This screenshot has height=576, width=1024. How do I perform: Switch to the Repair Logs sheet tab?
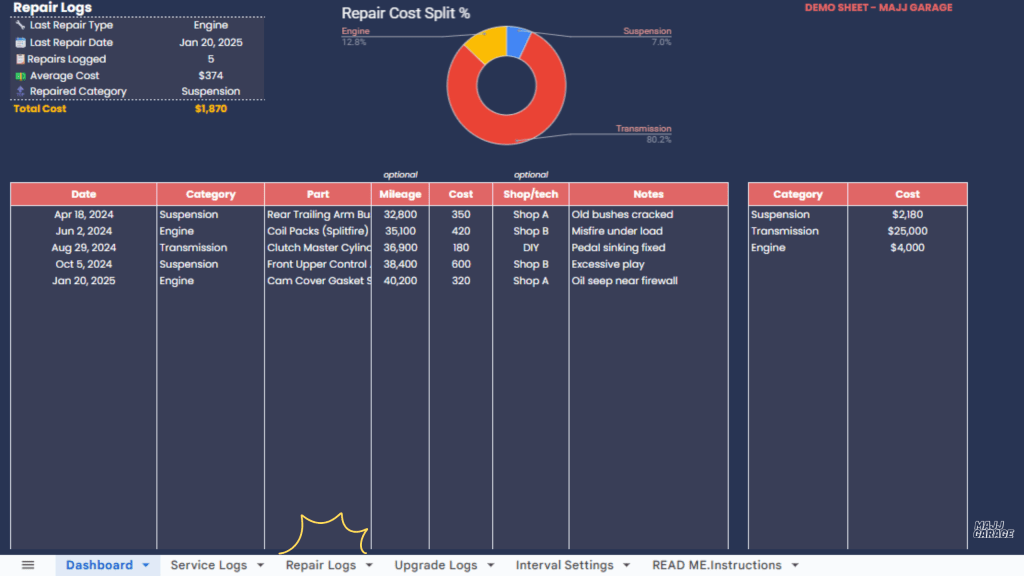click(320, 565)
